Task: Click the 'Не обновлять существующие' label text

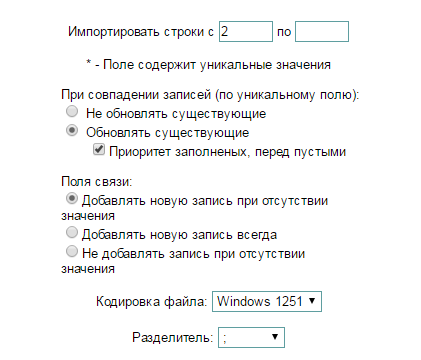Action: coord(176,114)
